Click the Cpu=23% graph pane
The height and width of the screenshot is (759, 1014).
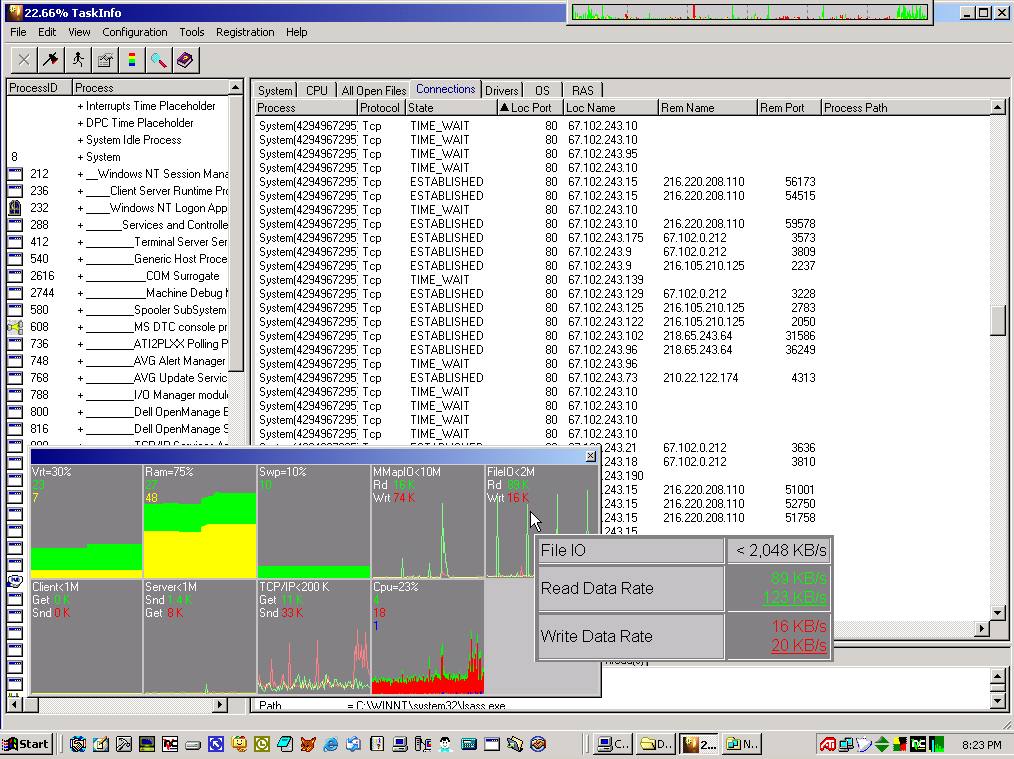(x=427, y=636)
